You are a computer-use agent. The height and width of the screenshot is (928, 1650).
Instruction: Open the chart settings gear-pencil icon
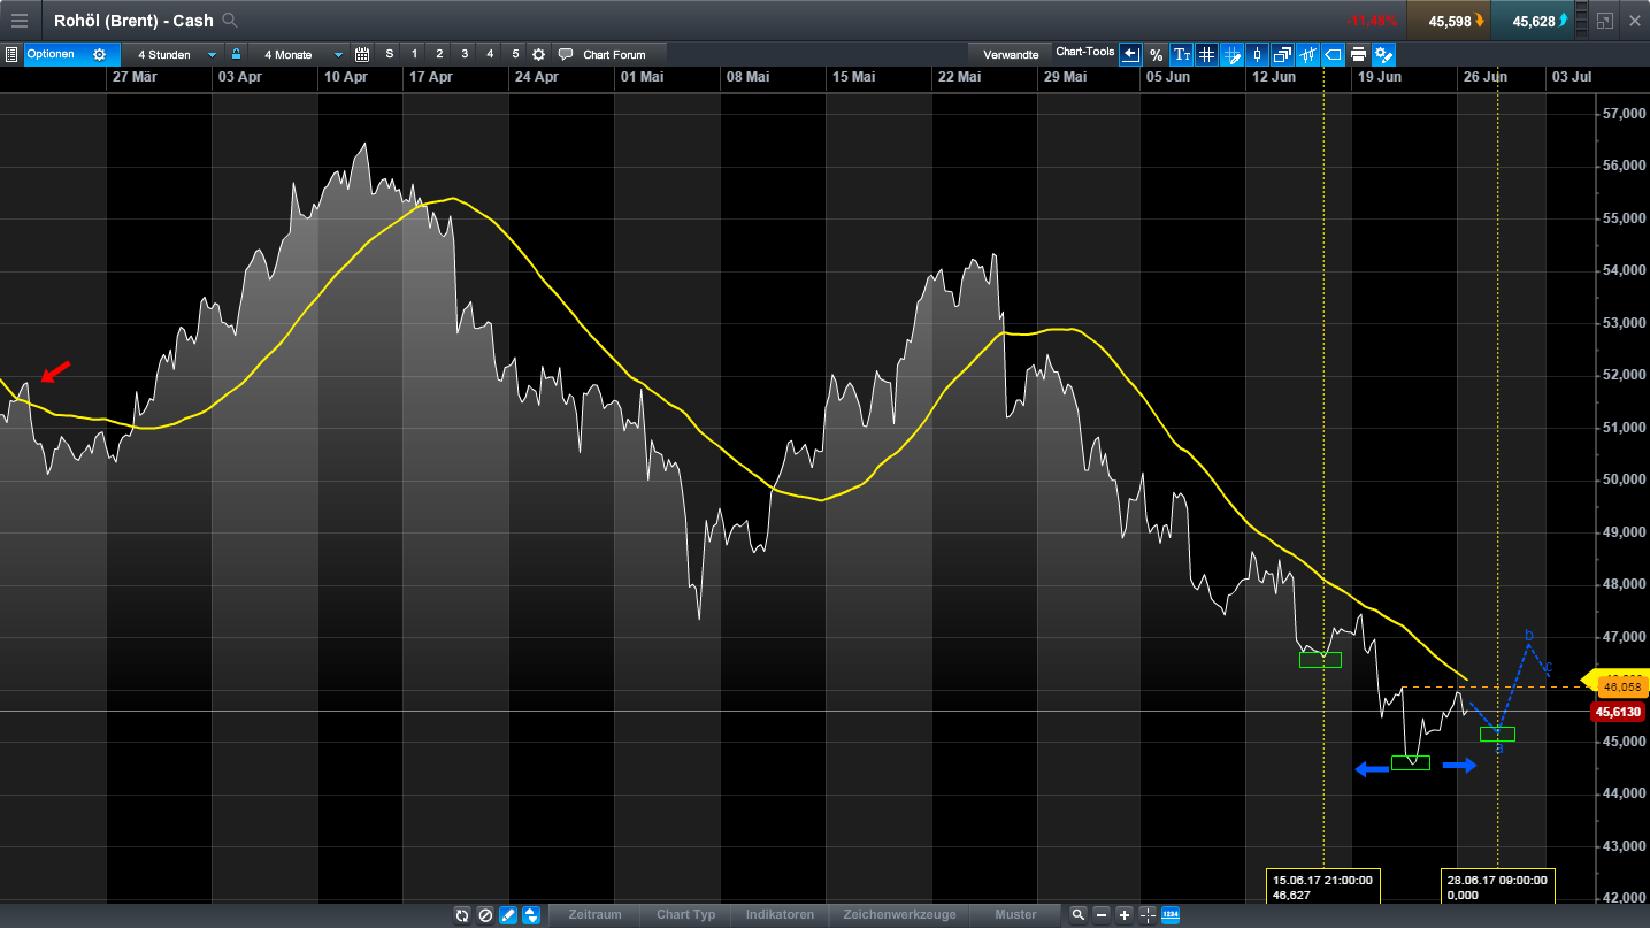(1383, 55)
